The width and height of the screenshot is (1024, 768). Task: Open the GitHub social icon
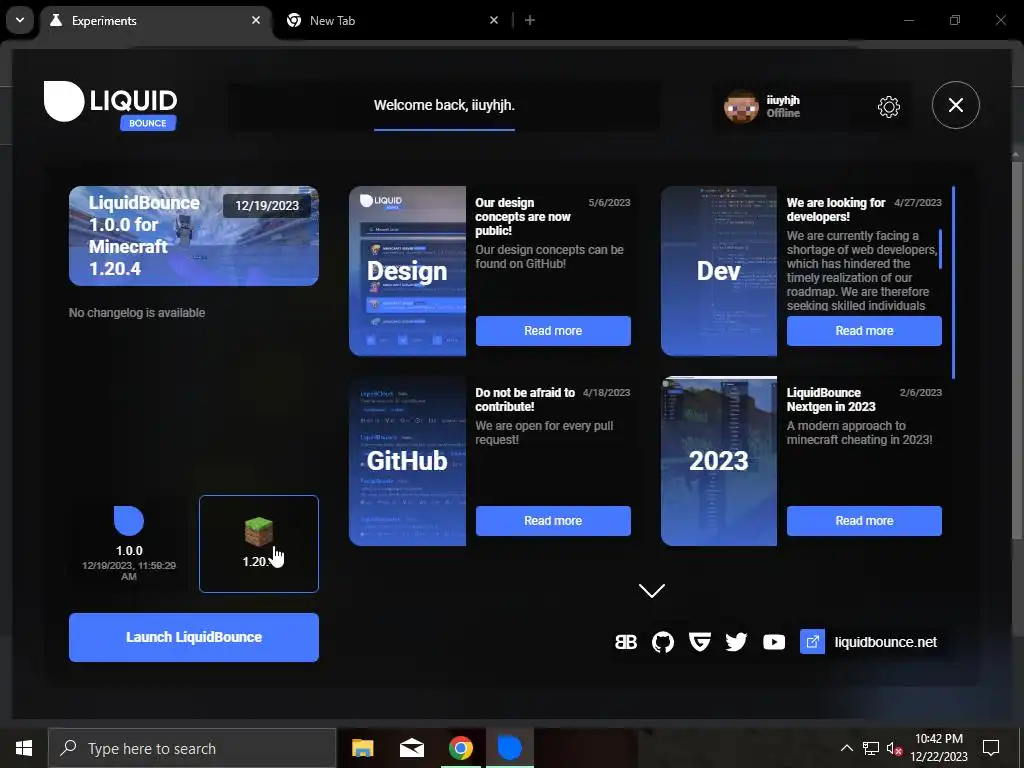click(x=662, y=642)
